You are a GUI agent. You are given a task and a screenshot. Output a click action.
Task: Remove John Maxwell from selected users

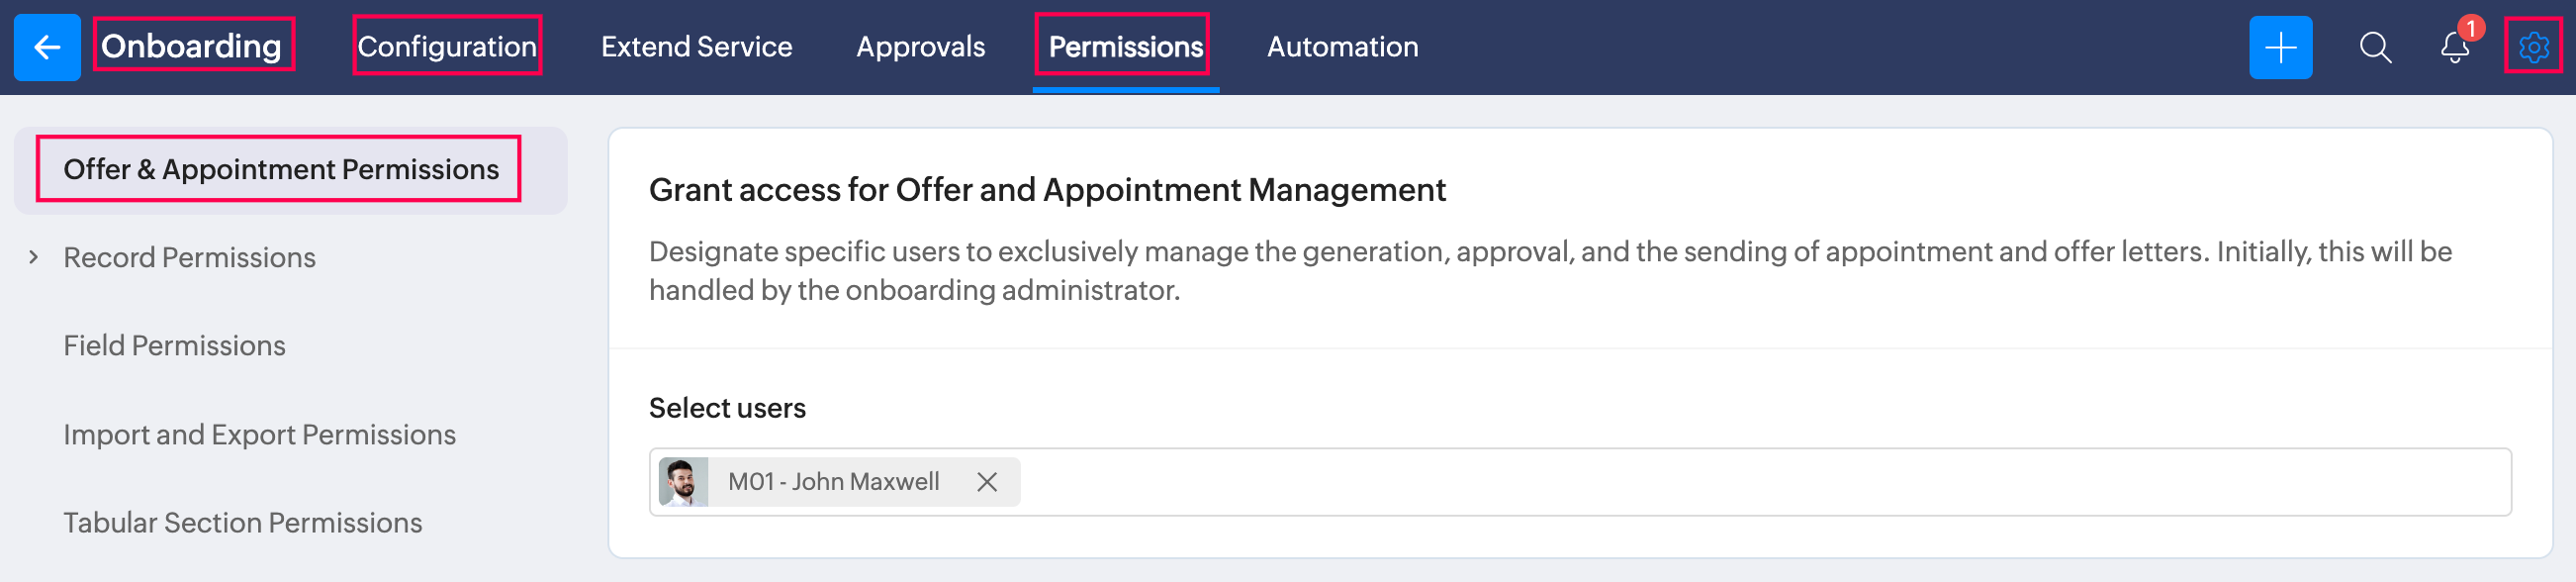(x=987, y=482)
